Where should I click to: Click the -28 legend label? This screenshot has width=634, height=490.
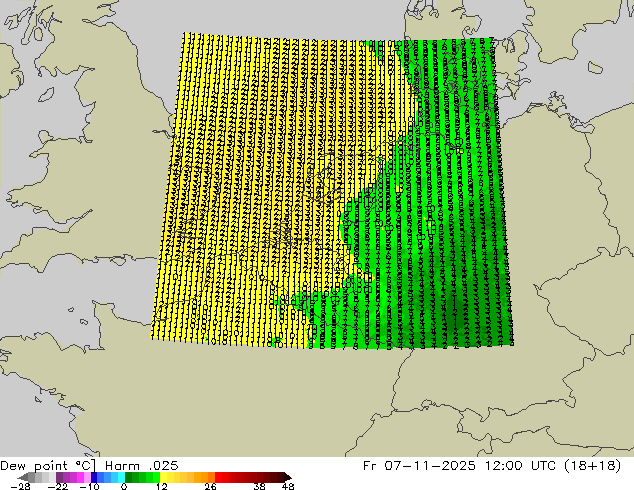20,486
